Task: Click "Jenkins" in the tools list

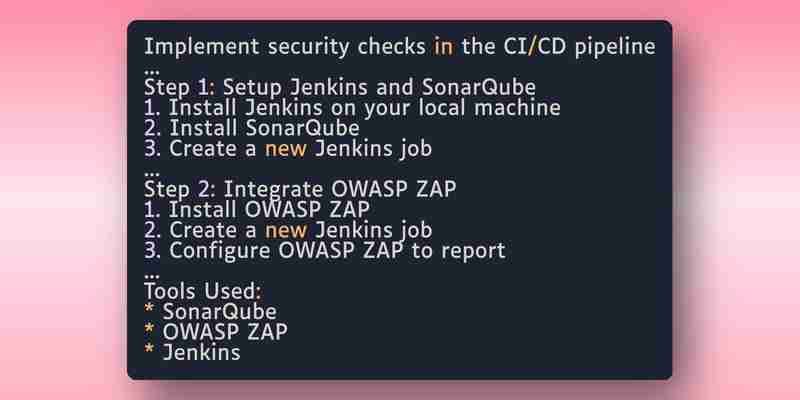Action: [x=202, y=353]
